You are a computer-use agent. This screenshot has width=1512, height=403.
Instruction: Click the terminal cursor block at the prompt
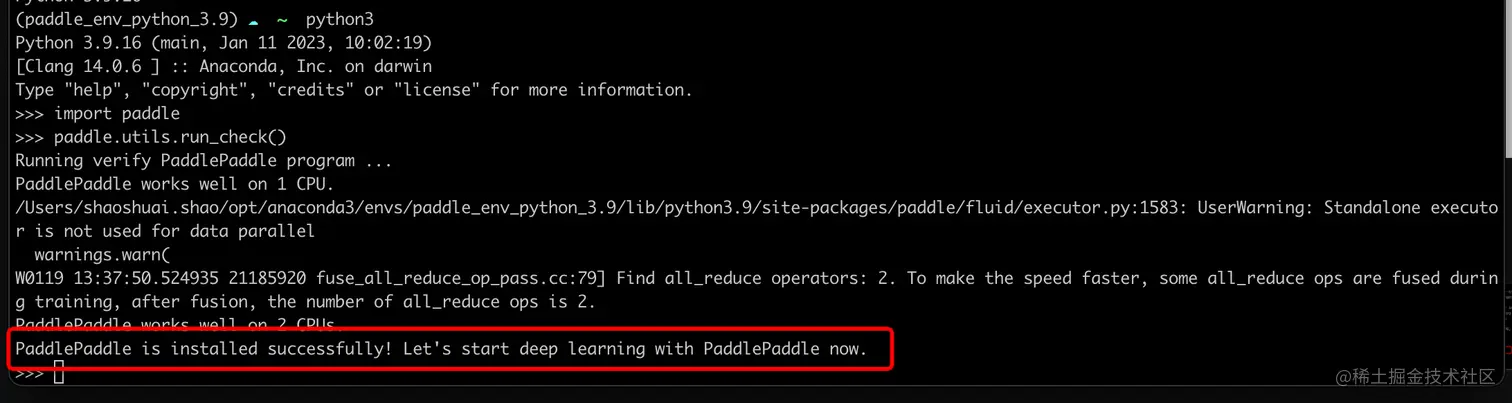pyautogui.click(x=59, y=374)
